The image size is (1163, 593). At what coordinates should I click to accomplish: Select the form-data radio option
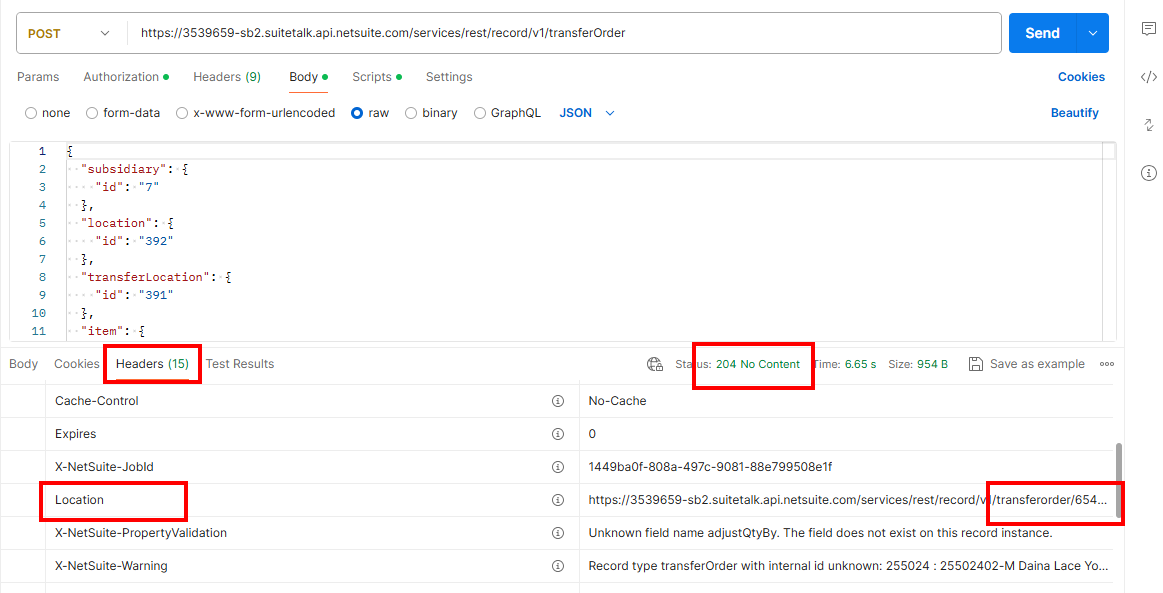coord(92,113)
